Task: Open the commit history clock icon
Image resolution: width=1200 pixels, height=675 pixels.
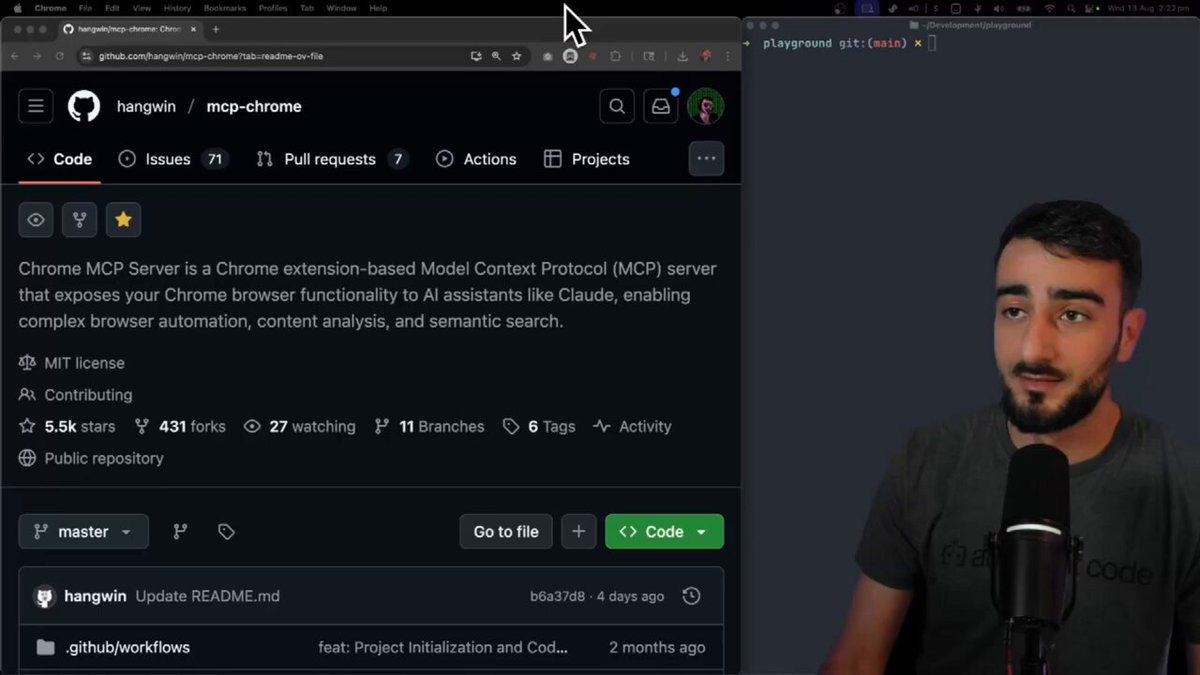Action: [x=691, y=596]
